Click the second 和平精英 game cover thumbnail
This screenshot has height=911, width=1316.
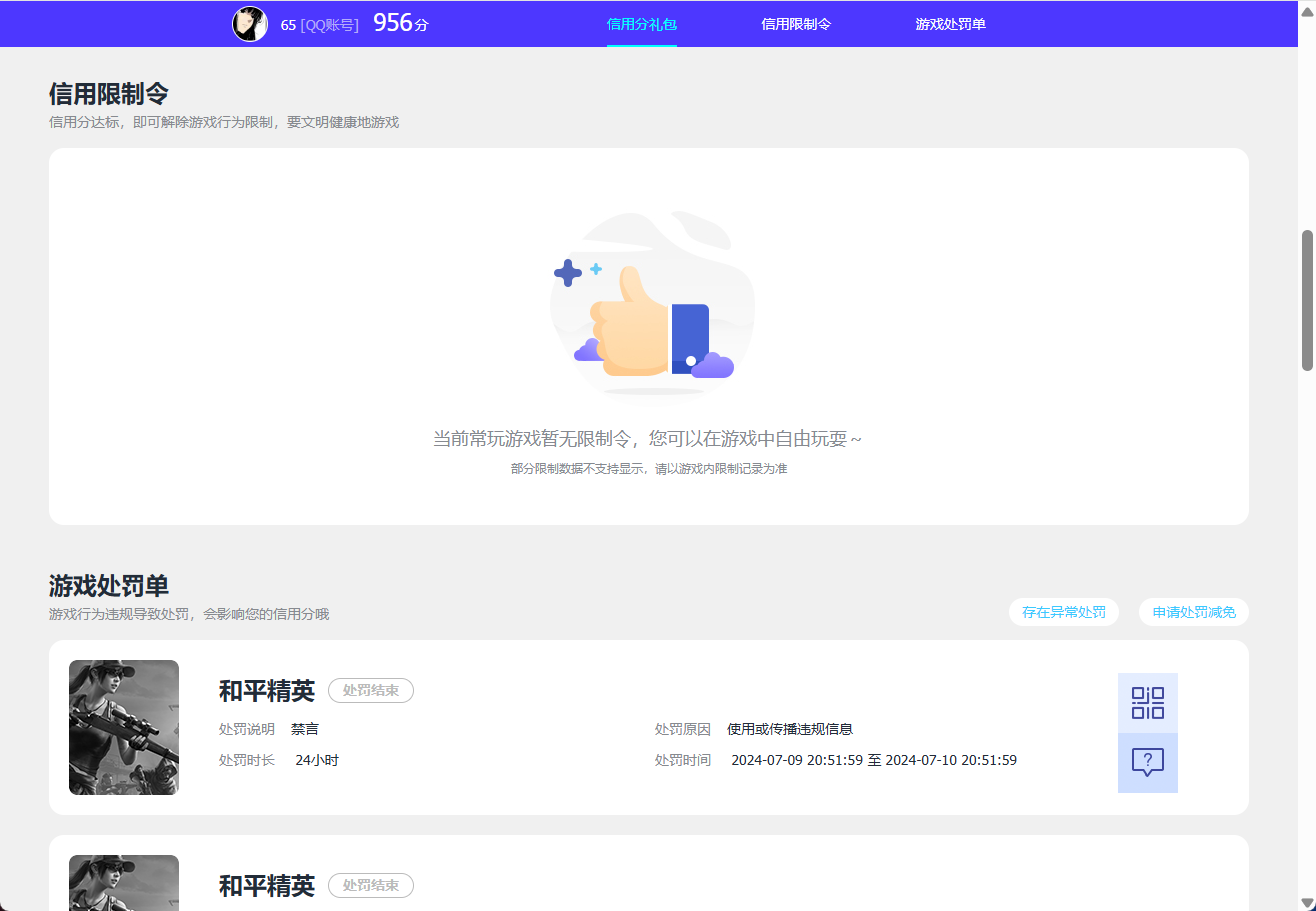pyautogui.click(x=124, y=883)
